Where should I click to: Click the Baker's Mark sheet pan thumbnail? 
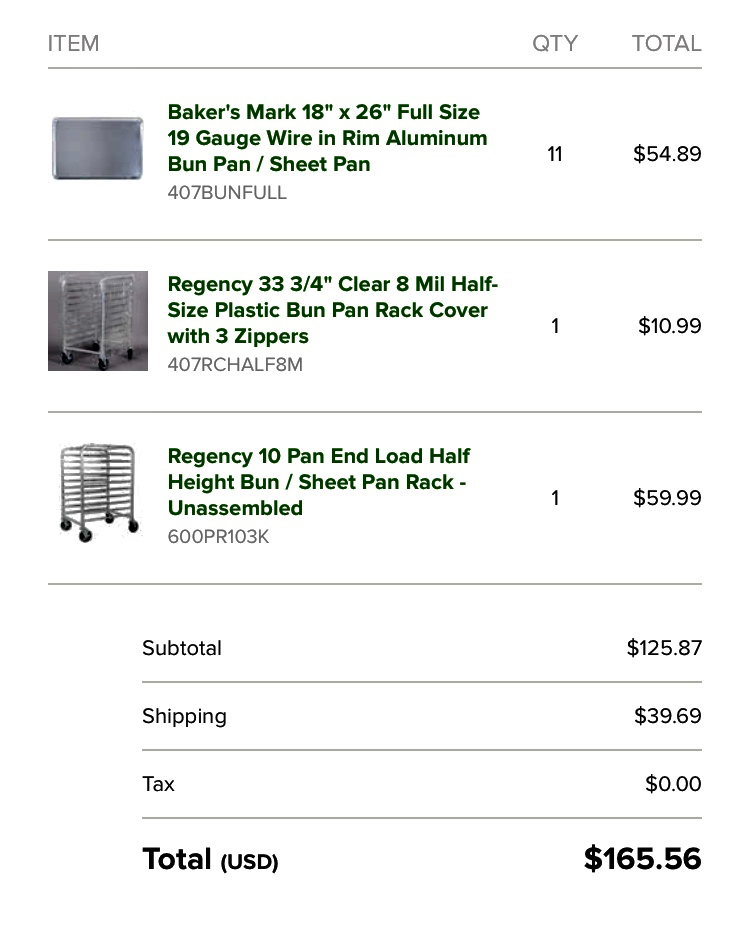point(98,149)
